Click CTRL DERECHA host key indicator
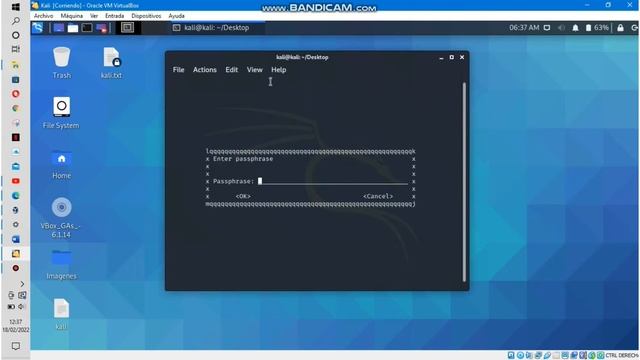 click(622, 356)
